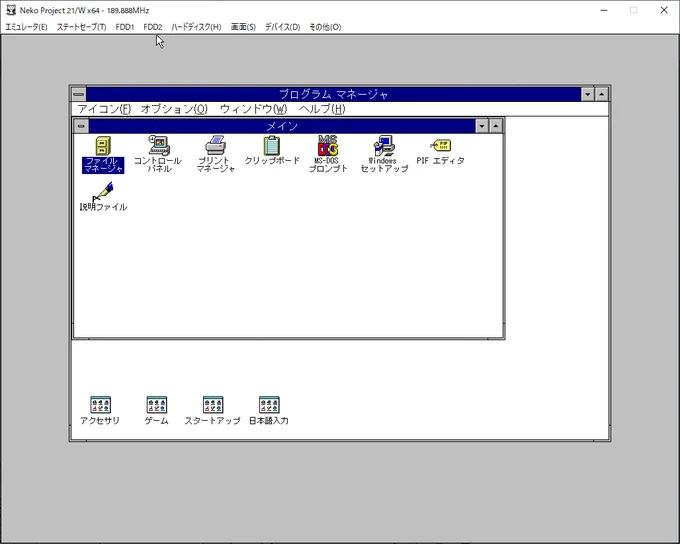
Task: Select the ファイルマネージャ (File Manager) icon
Action: (103, 155)
